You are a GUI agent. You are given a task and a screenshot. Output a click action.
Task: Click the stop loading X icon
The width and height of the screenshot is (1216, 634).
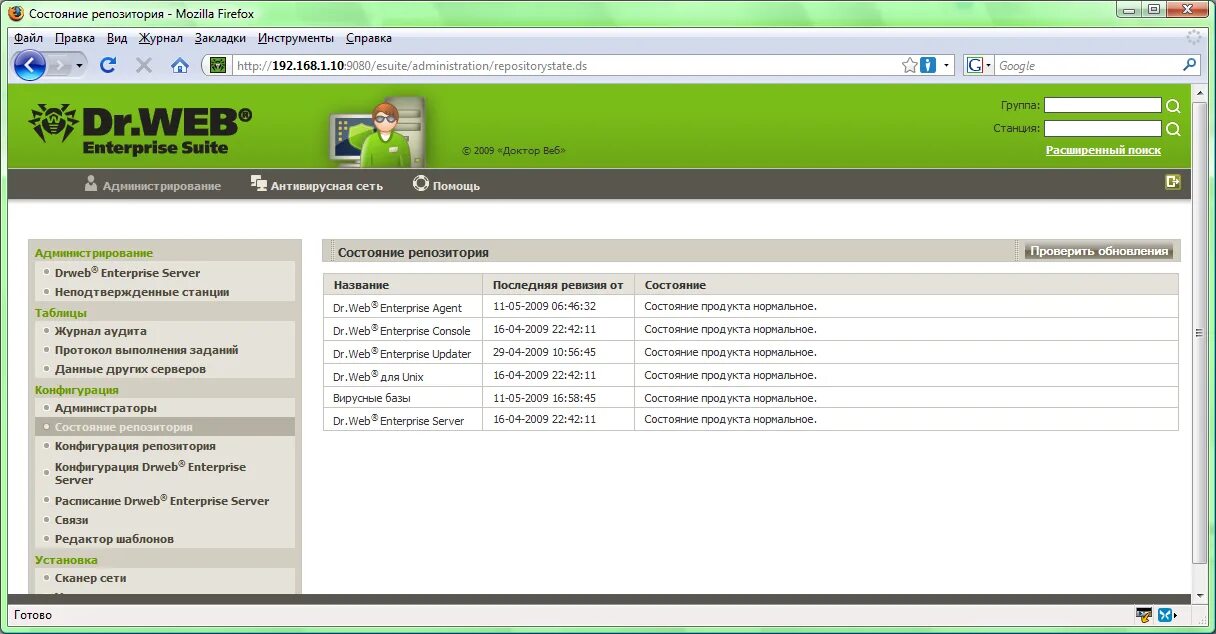click(144, 65)
